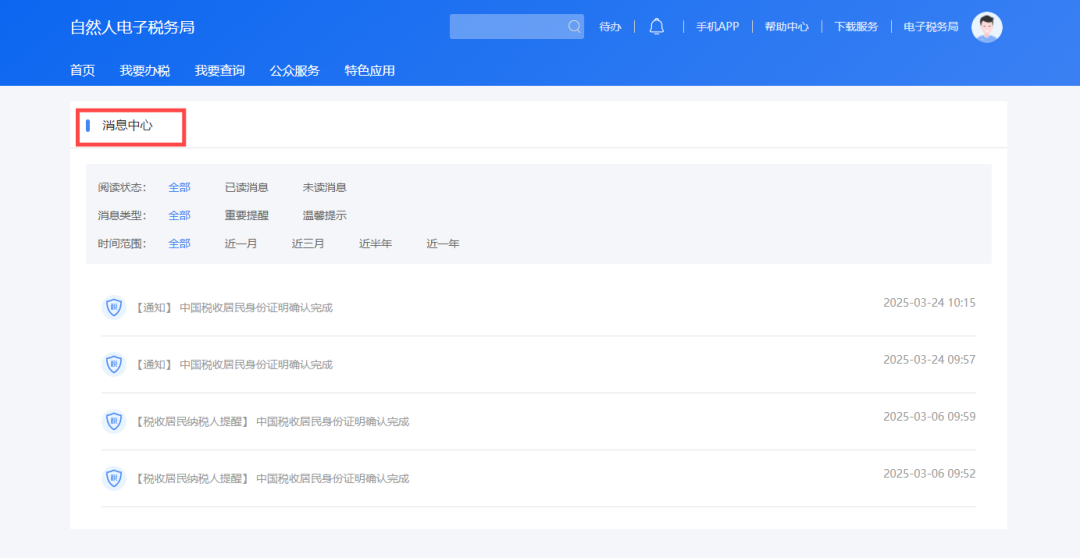This screenshot has height=558, width=1080.
Task: Open the user avatar profile
Action: pyautogui.click(x=986, y=27)
